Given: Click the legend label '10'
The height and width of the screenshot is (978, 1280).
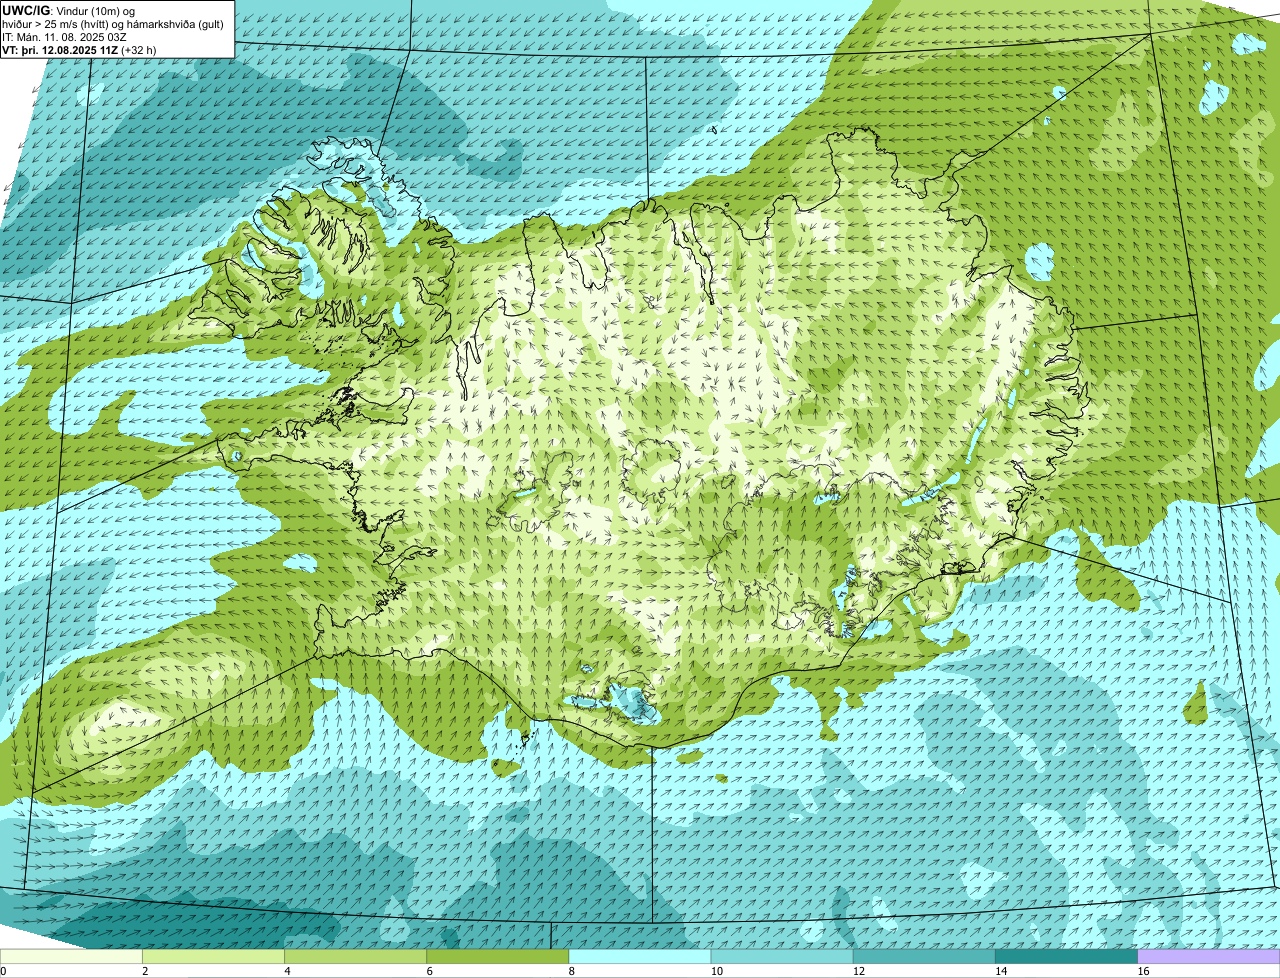Looking at the screenshot, I should coord(716,971).
